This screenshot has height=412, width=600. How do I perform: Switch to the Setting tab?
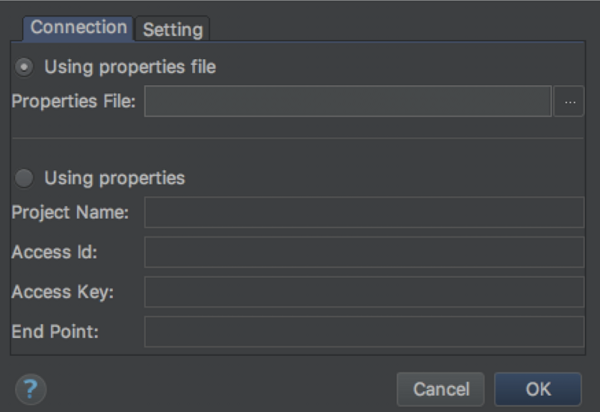point(173,29)
